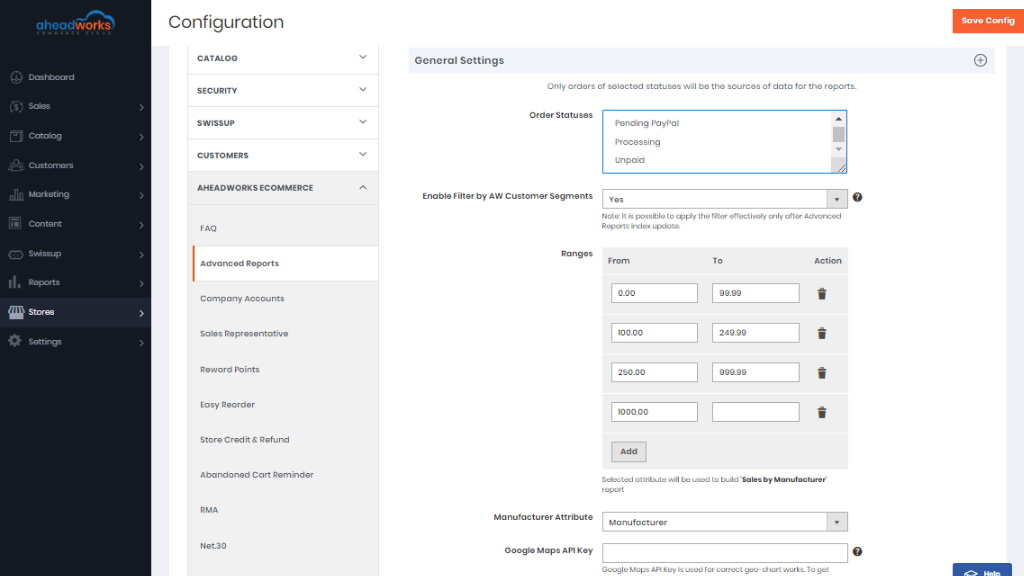Click To field with 999.99
1024x576 pixels.
coord(755,372)
